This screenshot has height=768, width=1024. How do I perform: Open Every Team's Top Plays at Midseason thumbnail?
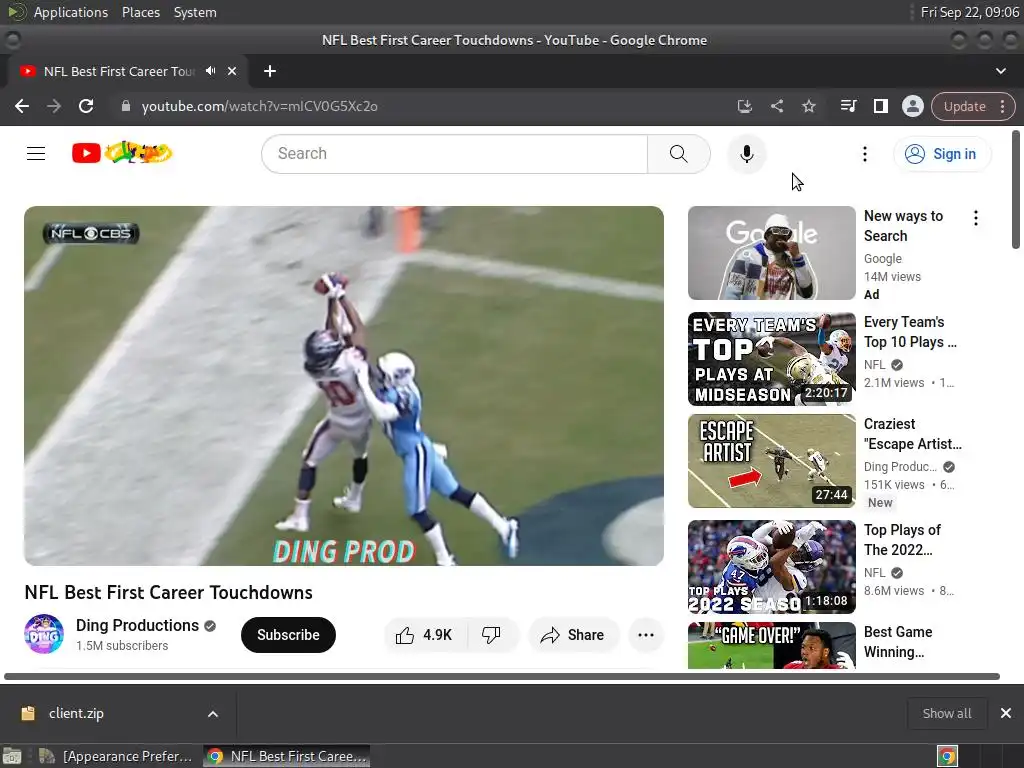pyautogui.click(x=771, y=359)
